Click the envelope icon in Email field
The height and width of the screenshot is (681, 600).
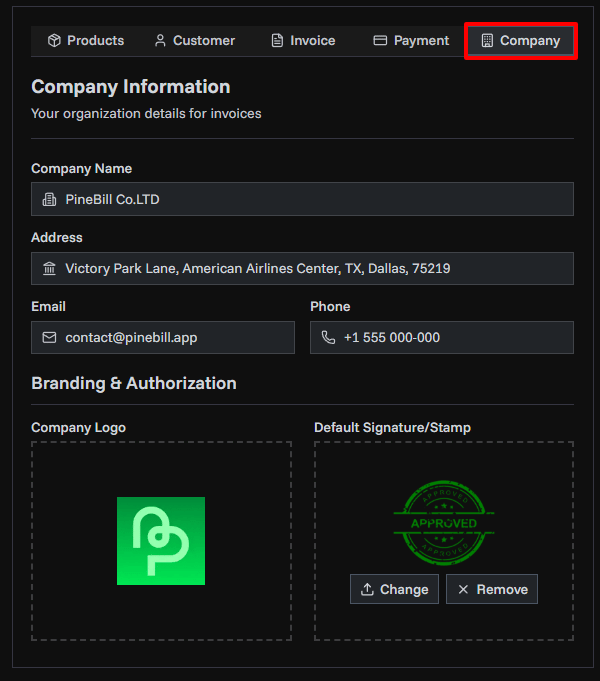(x=50, y=337)
